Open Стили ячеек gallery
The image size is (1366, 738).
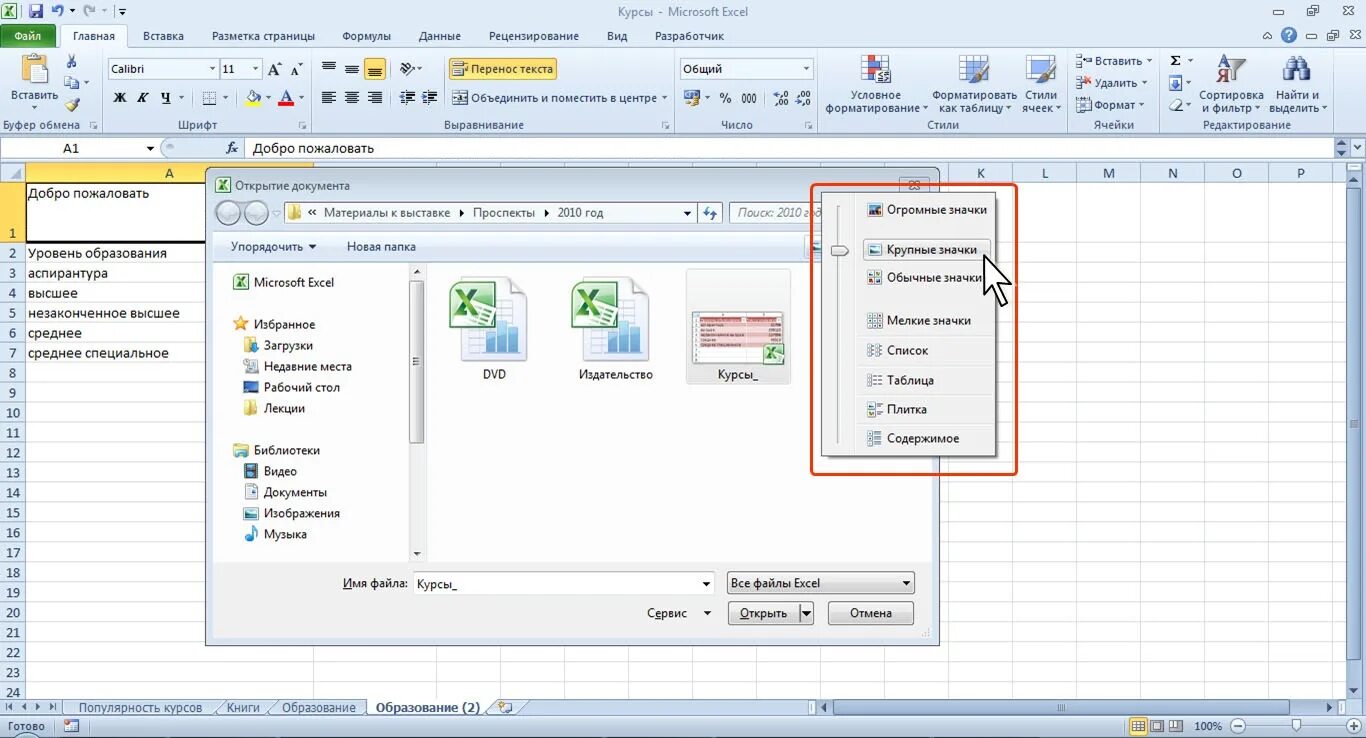coord(1041,84)
